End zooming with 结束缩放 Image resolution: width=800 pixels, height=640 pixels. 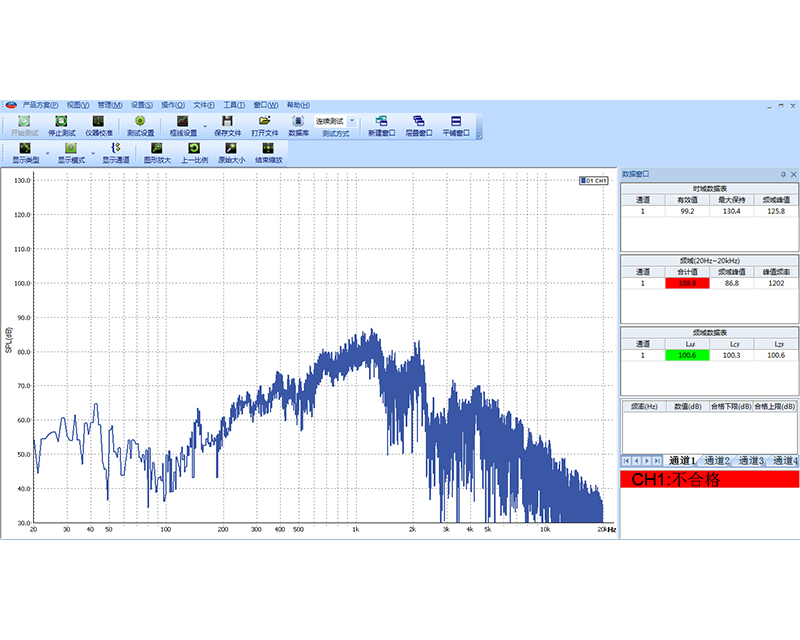click(268, 153)
